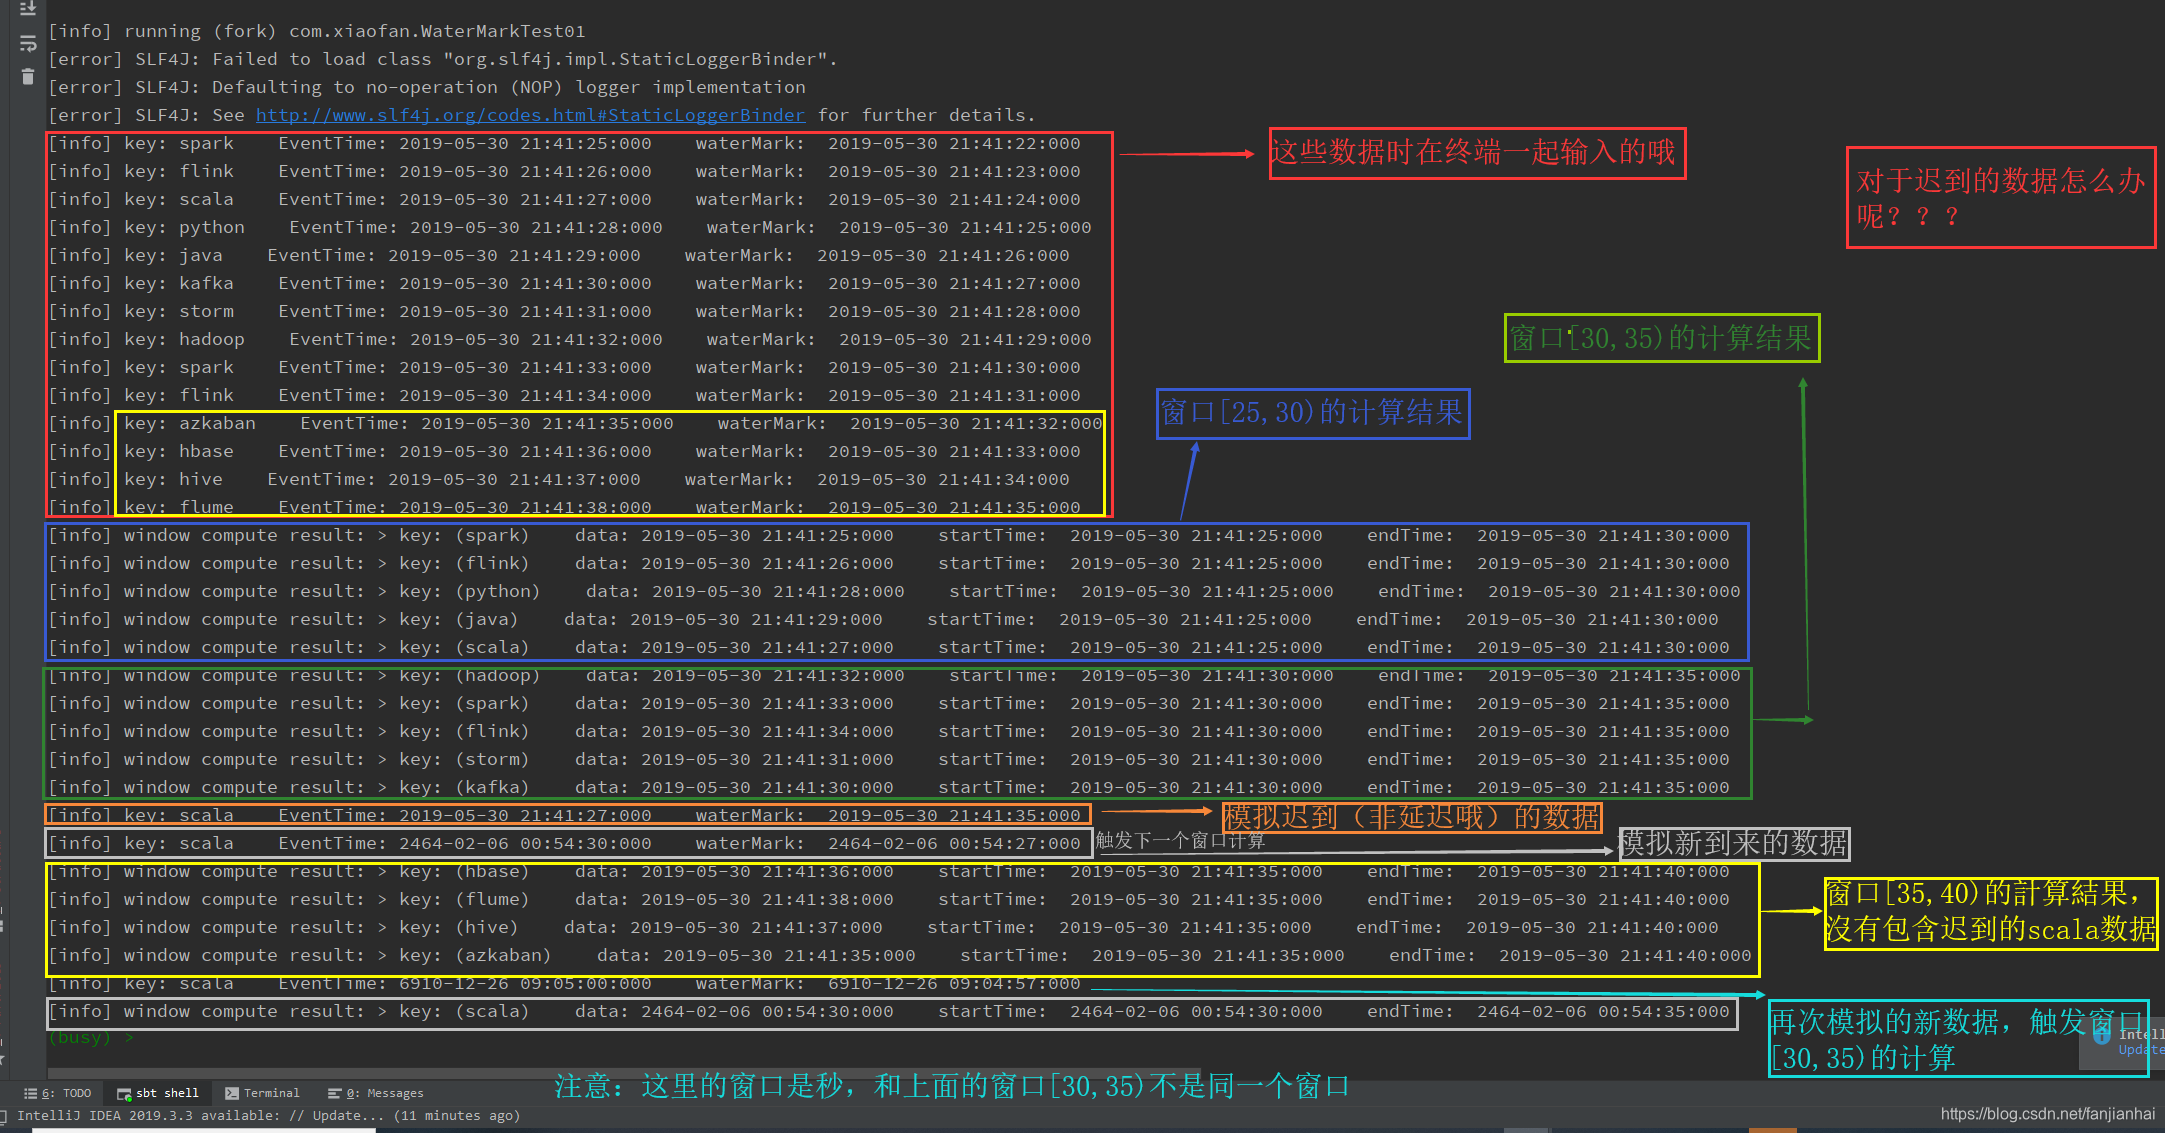Click the blog.csdn.net/fanjianhai URL text
The width and height of the screenshot is (2165, 1133).
2047,1113
